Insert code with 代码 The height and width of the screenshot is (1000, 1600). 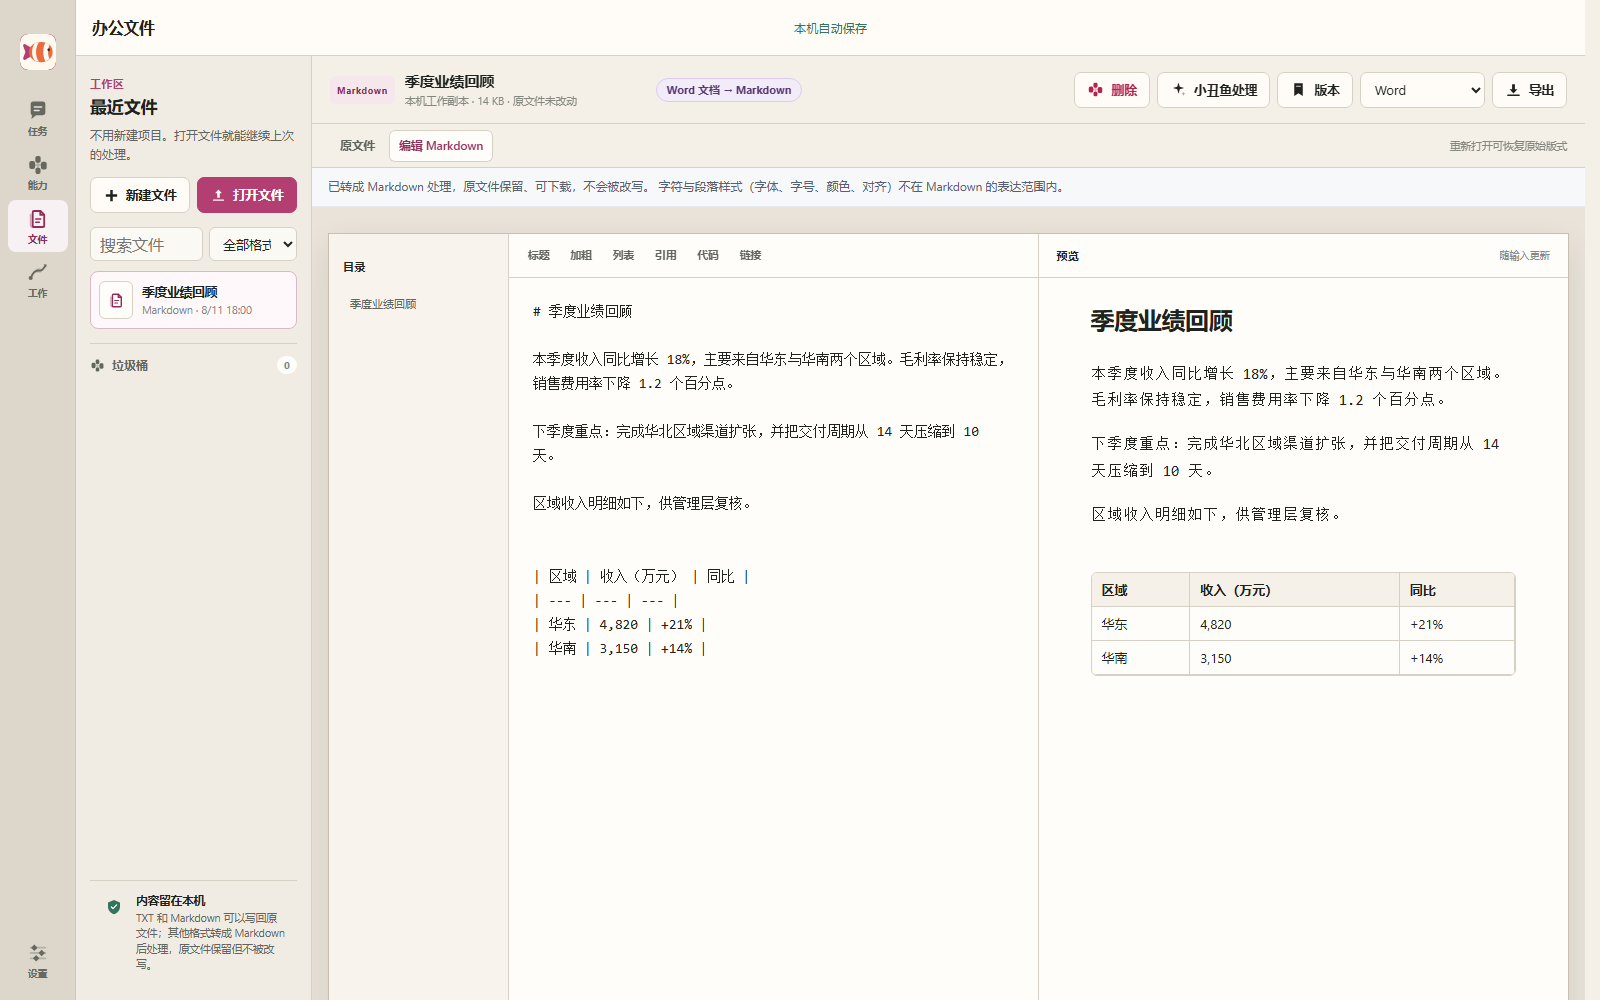click(708, 256)
